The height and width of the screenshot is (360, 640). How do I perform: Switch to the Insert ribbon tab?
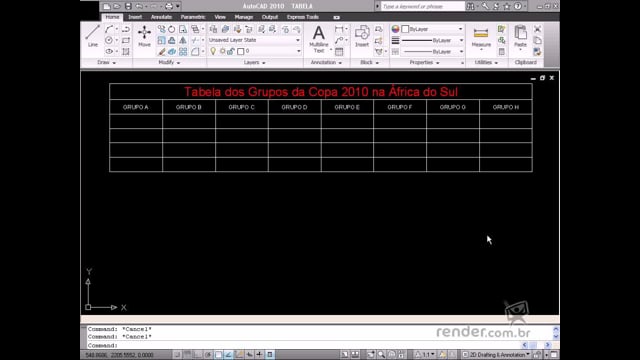coord(135,17)
